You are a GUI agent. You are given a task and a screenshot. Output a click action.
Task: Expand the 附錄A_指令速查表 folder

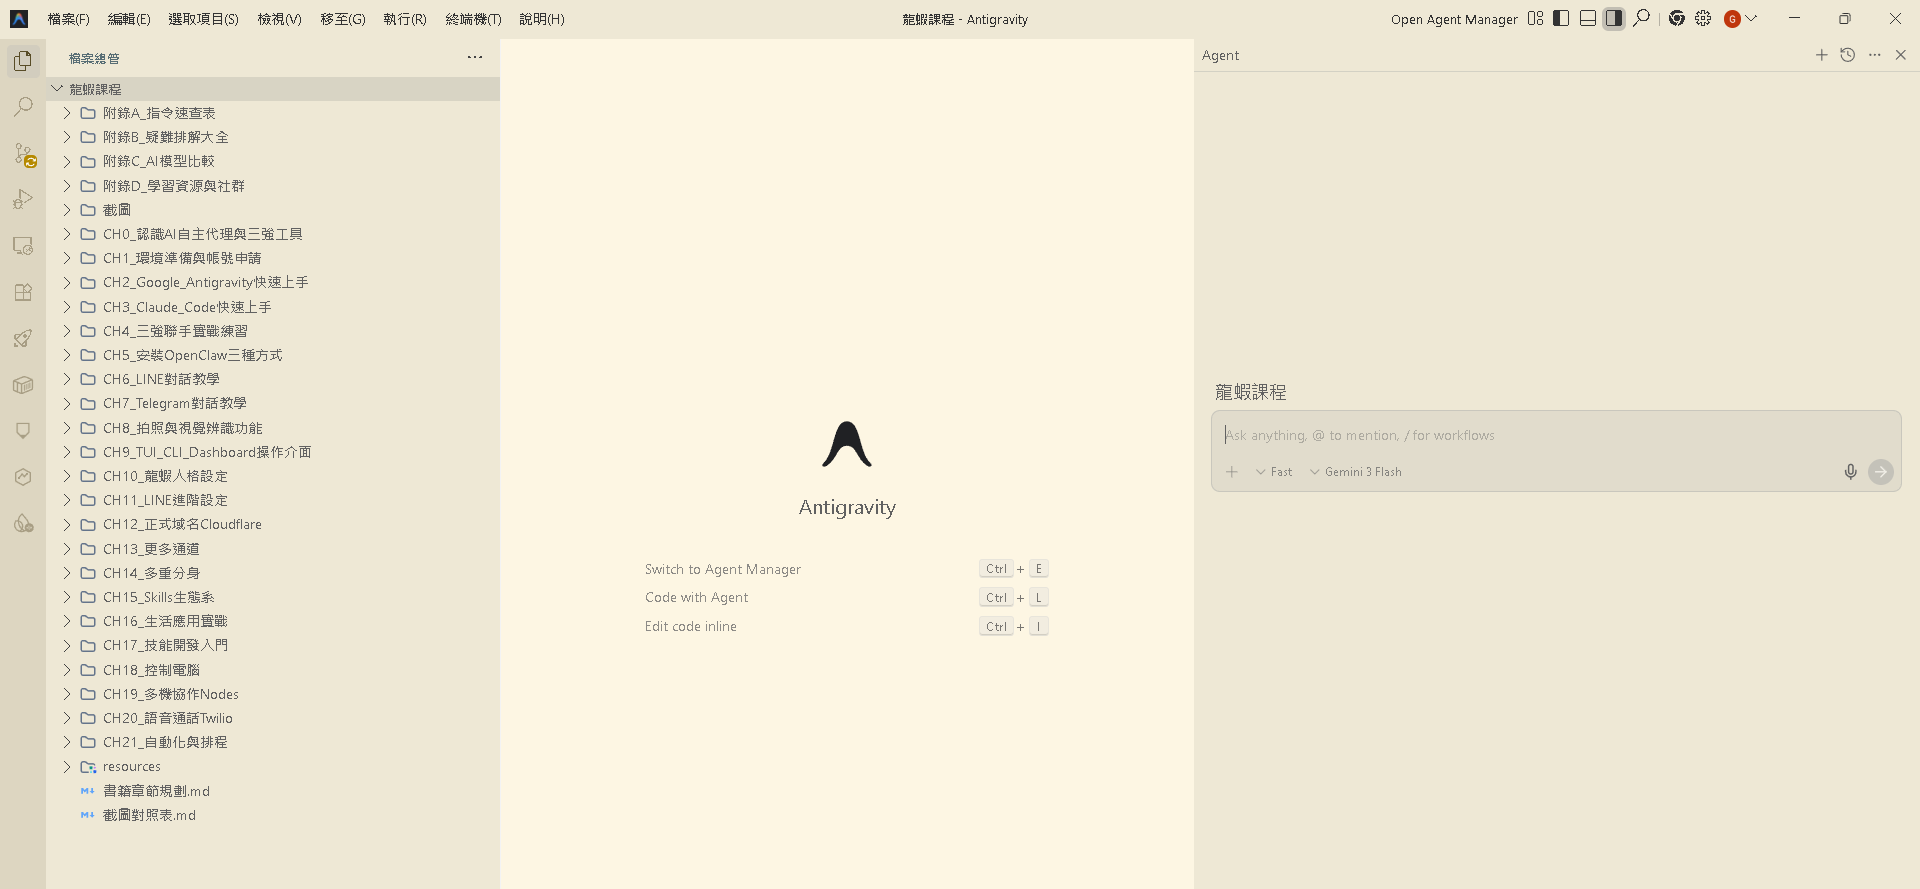tap(273, 113)
